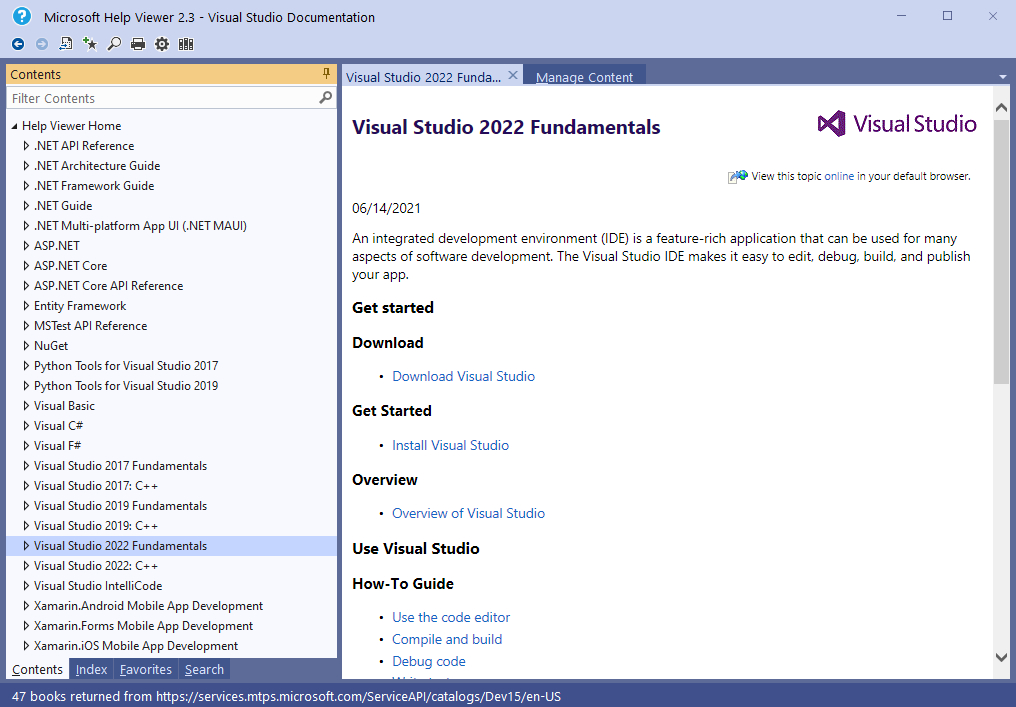
Task: Select .NET Architecture Guide in contents
Action: (x=97, y=166)
